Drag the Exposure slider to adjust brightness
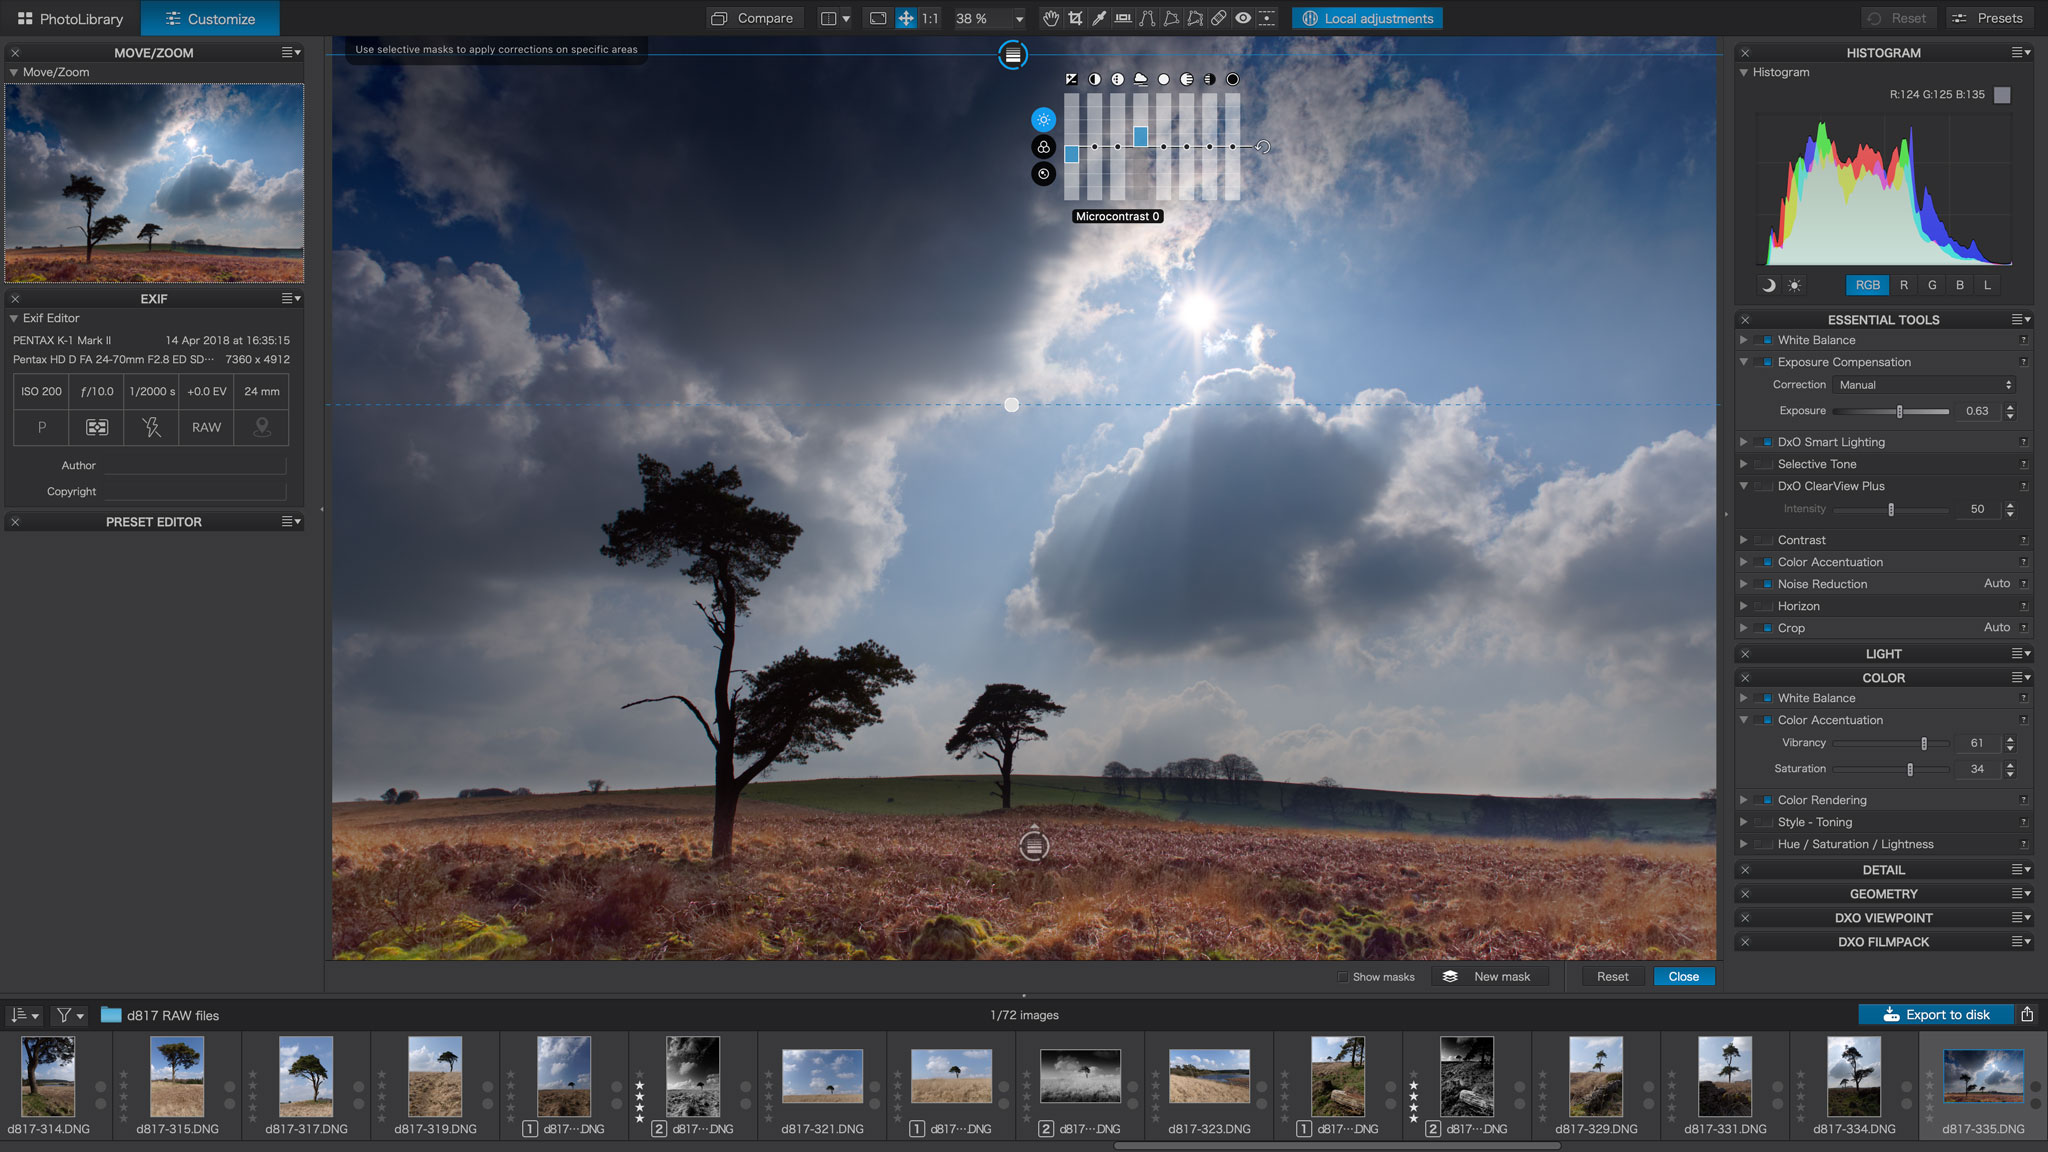The image size is (2048, 1152). pos(1896,409)
